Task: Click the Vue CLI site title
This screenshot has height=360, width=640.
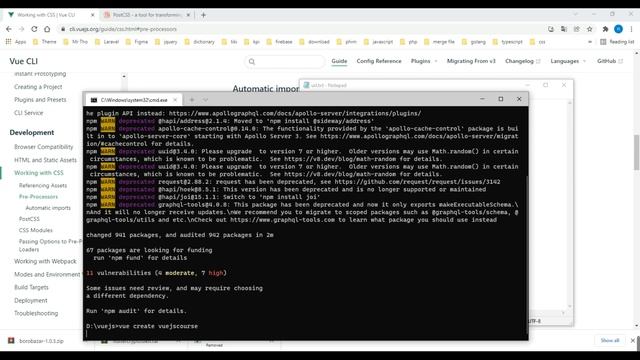Action: point(24,61)
